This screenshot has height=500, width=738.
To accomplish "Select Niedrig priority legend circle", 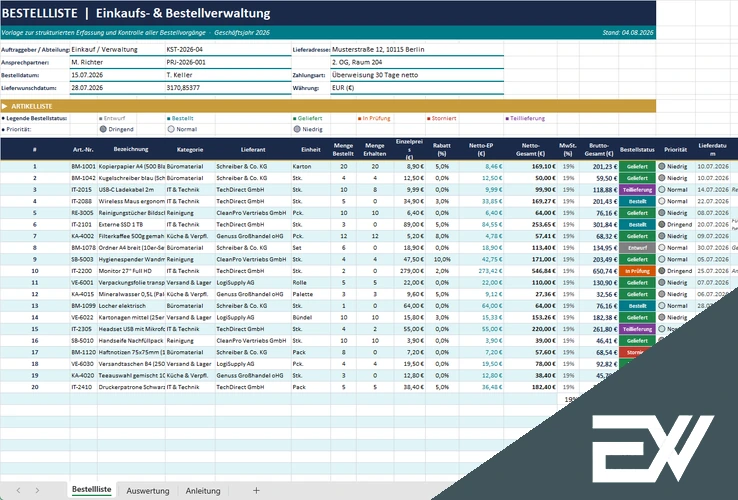I will [x=297, y=129].
